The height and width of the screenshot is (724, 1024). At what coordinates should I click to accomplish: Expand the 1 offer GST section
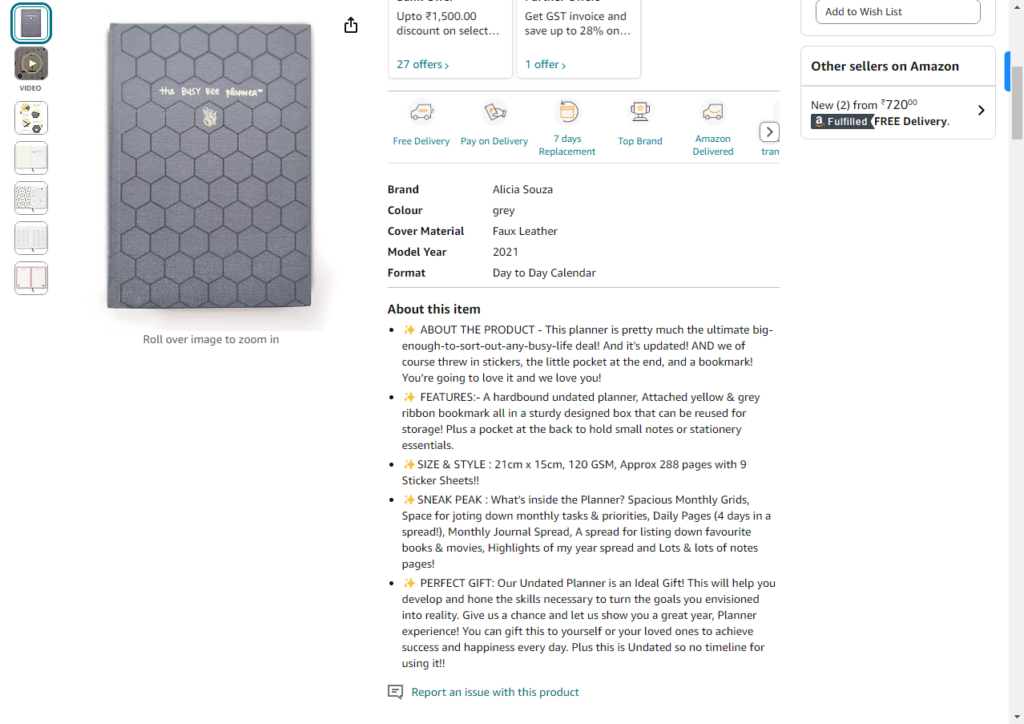(x=543, y=63)
